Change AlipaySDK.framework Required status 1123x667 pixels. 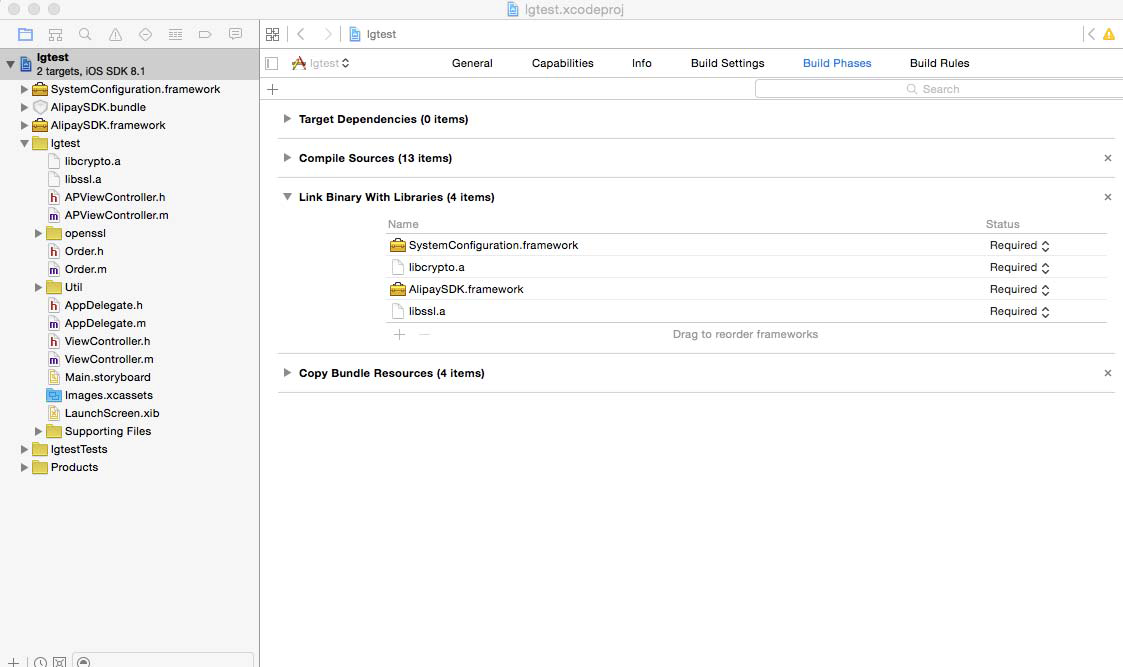pyautogui.click(x=1019, y=289)
